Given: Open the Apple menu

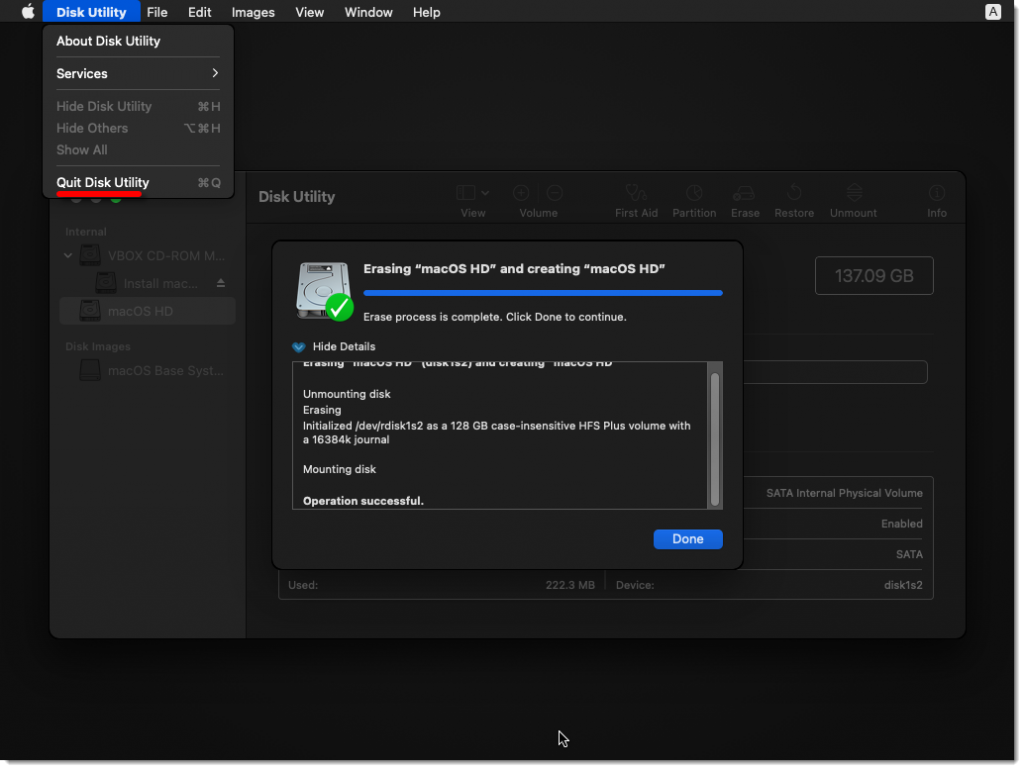Looking at the screenshot, I should (x=27, y=12).
